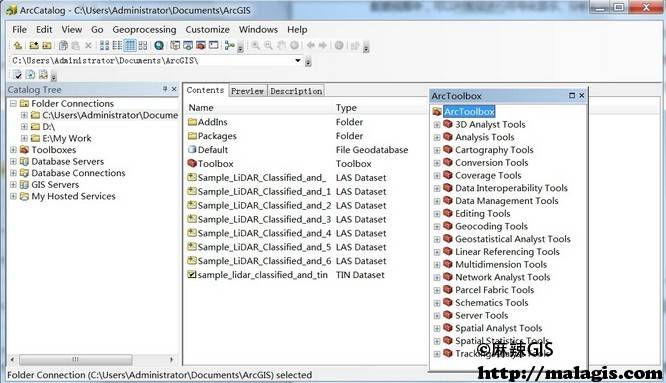Click the Disconnect From Folder icon
Viewport: 666px width, 383px height.
(x=47, y=45)
